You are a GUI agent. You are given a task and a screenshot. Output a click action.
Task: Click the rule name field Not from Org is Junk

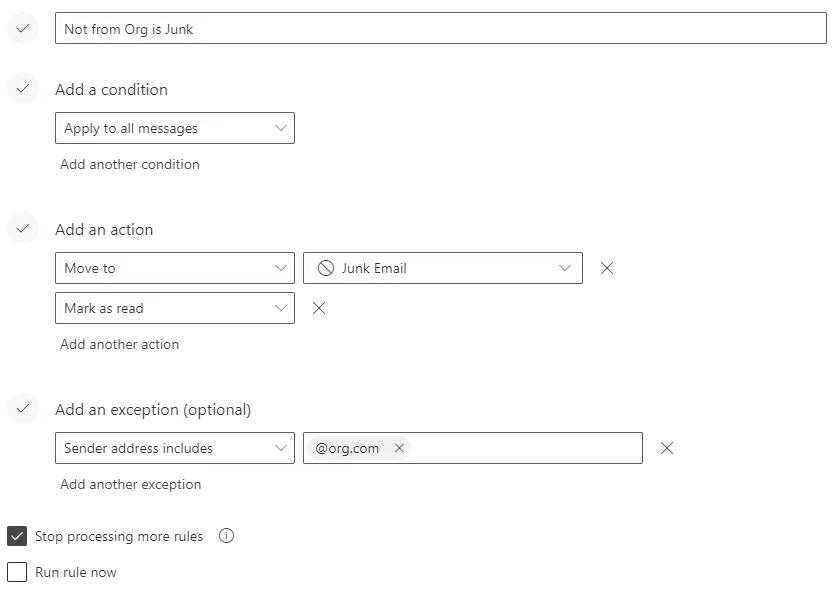click(x=440, y=29)
